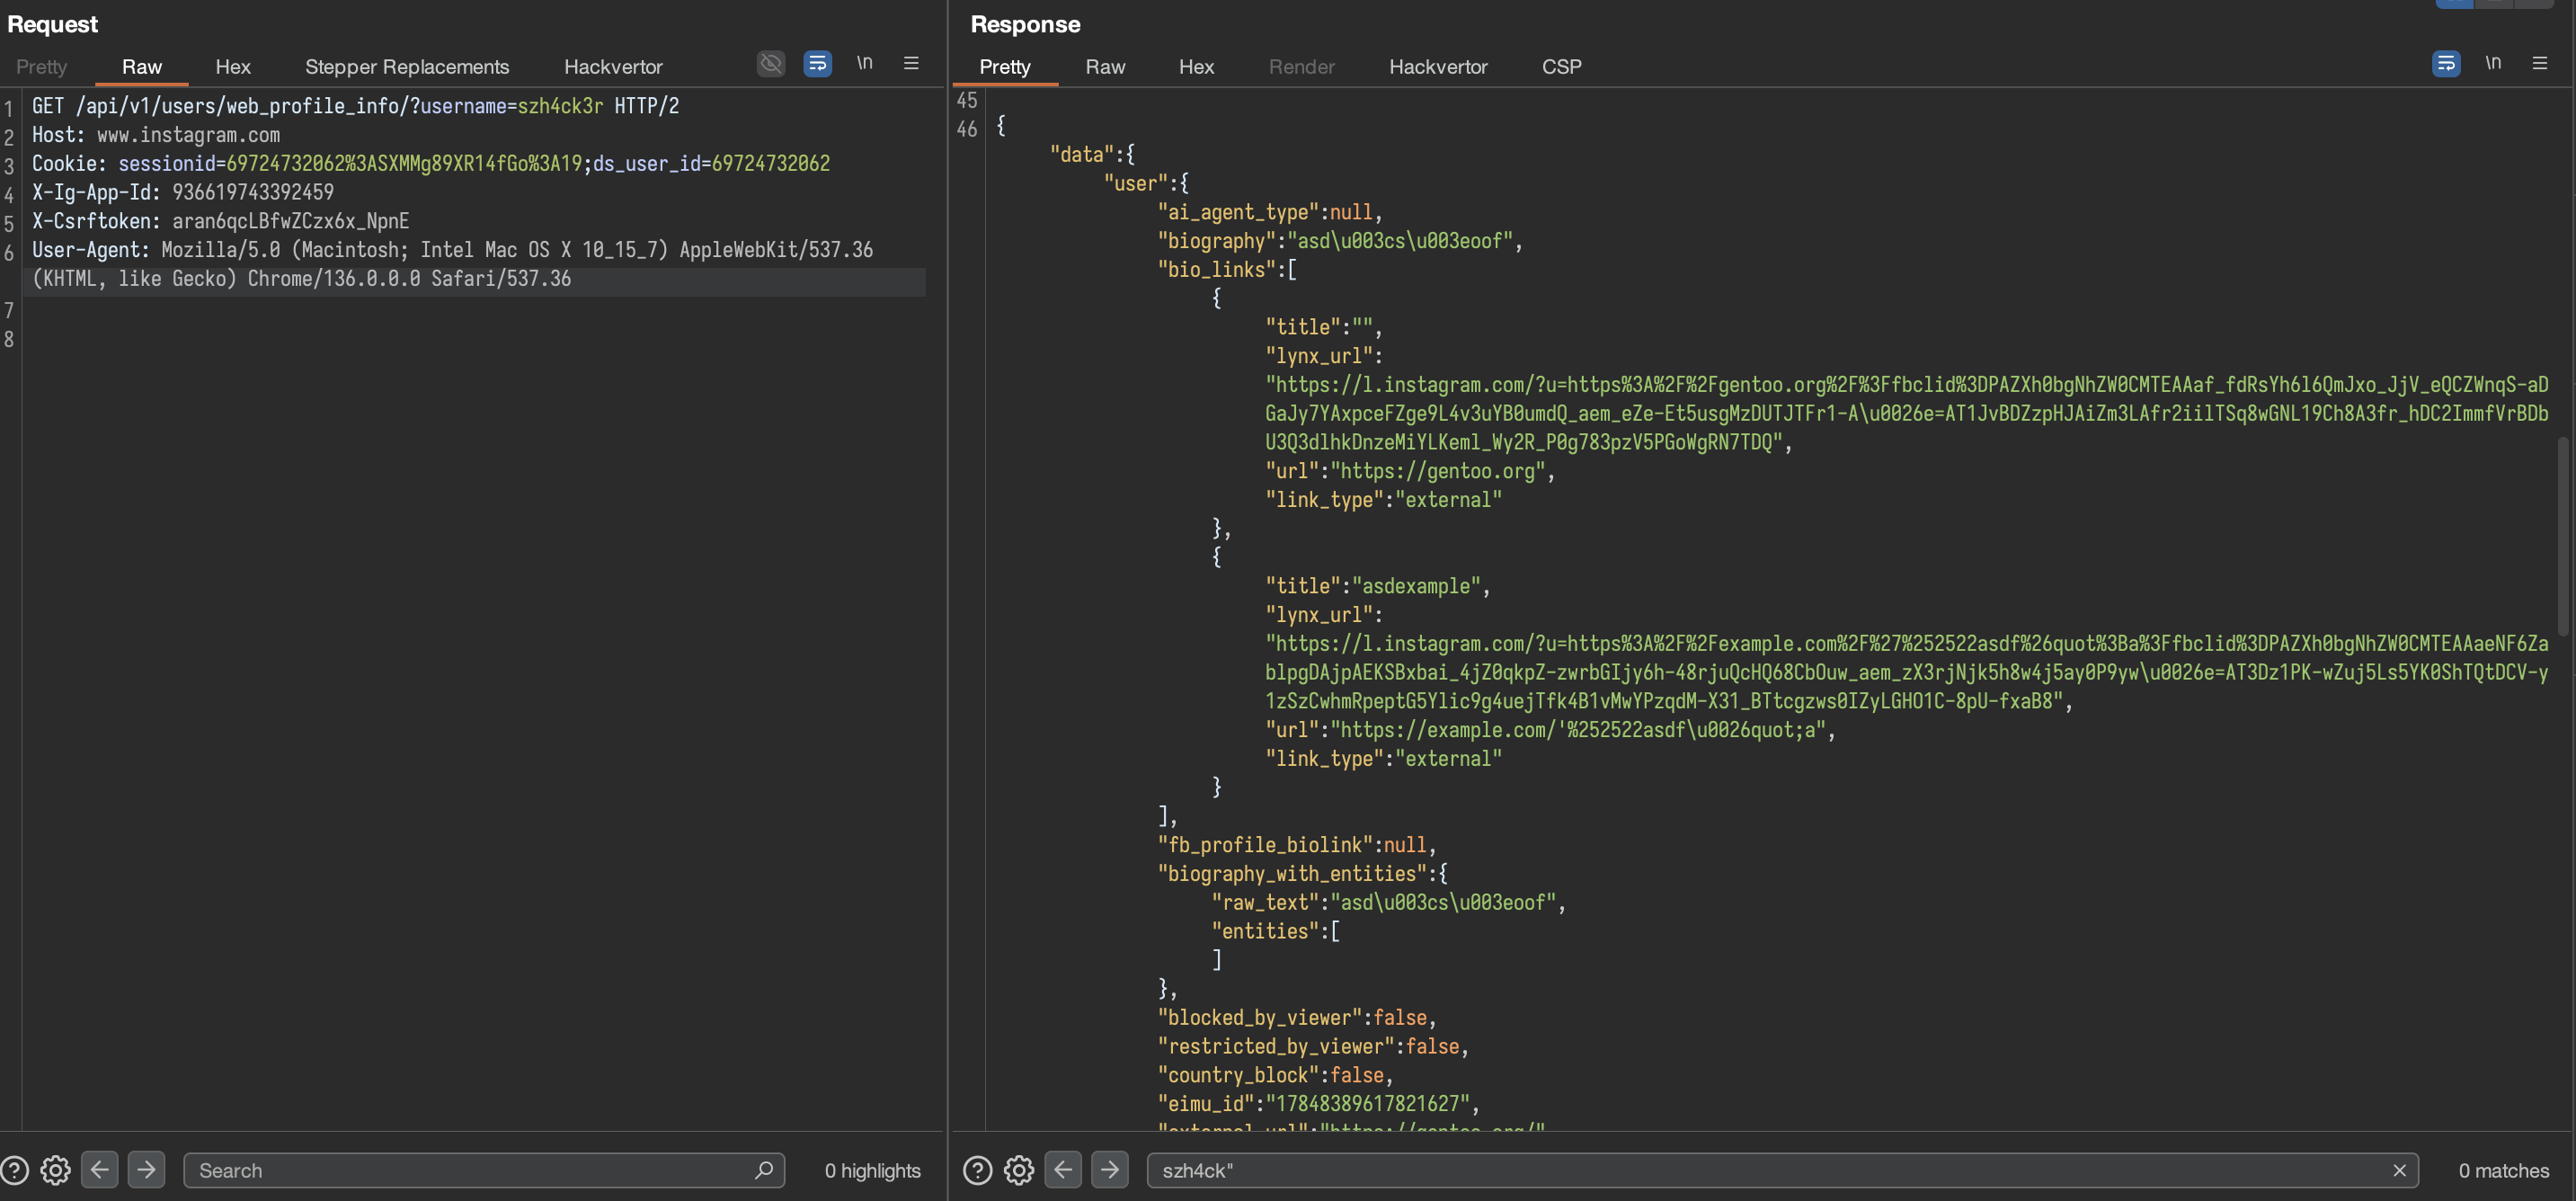The image size is (2576, 1201).
Task: Toggle word wrap icon in Request panel
Action: (x=817, y=64)
